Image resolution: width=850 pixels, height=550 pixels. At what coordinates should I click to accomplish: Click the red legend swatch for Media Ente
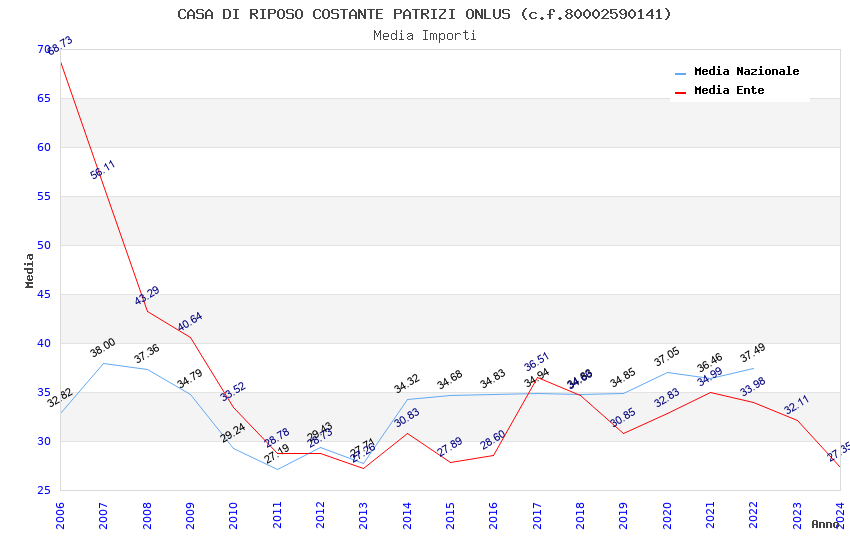click(680, 92)
